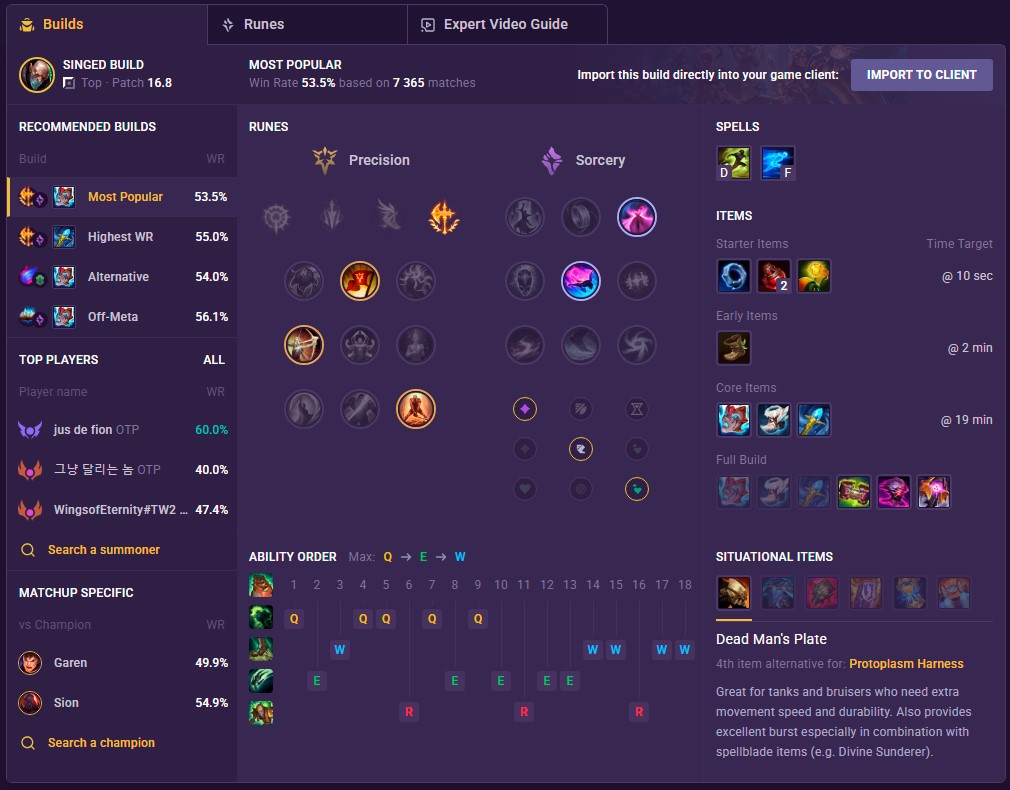Open top player jus de fion
Viewport: 1010px width, 790px height.
[x=122, y=429]
